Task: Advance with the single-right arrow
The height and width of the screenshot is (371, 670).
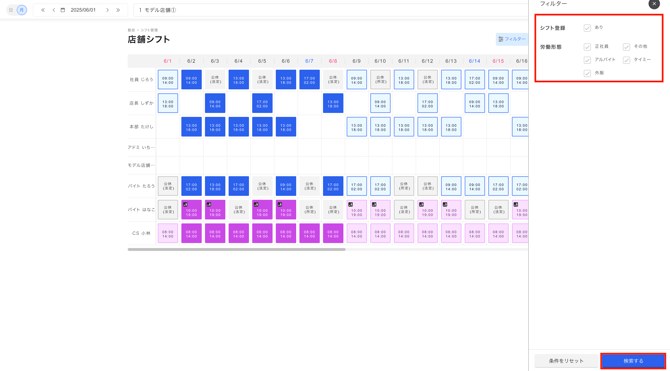Action: pos(107,10)
